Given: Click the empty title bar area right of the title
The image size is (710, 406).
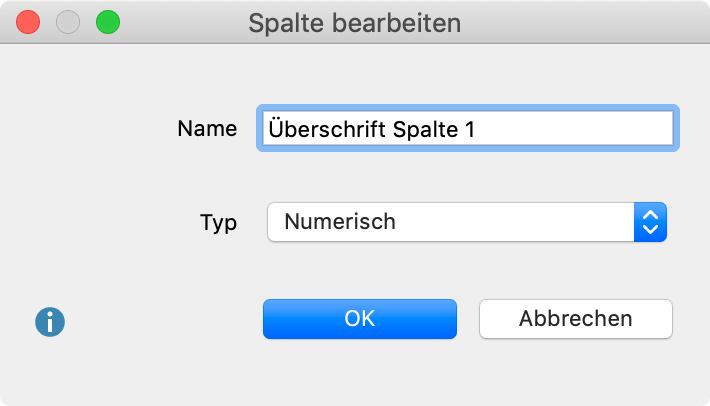Looking at the screenshot, I should pyautogui.click(x=584, y=23).
